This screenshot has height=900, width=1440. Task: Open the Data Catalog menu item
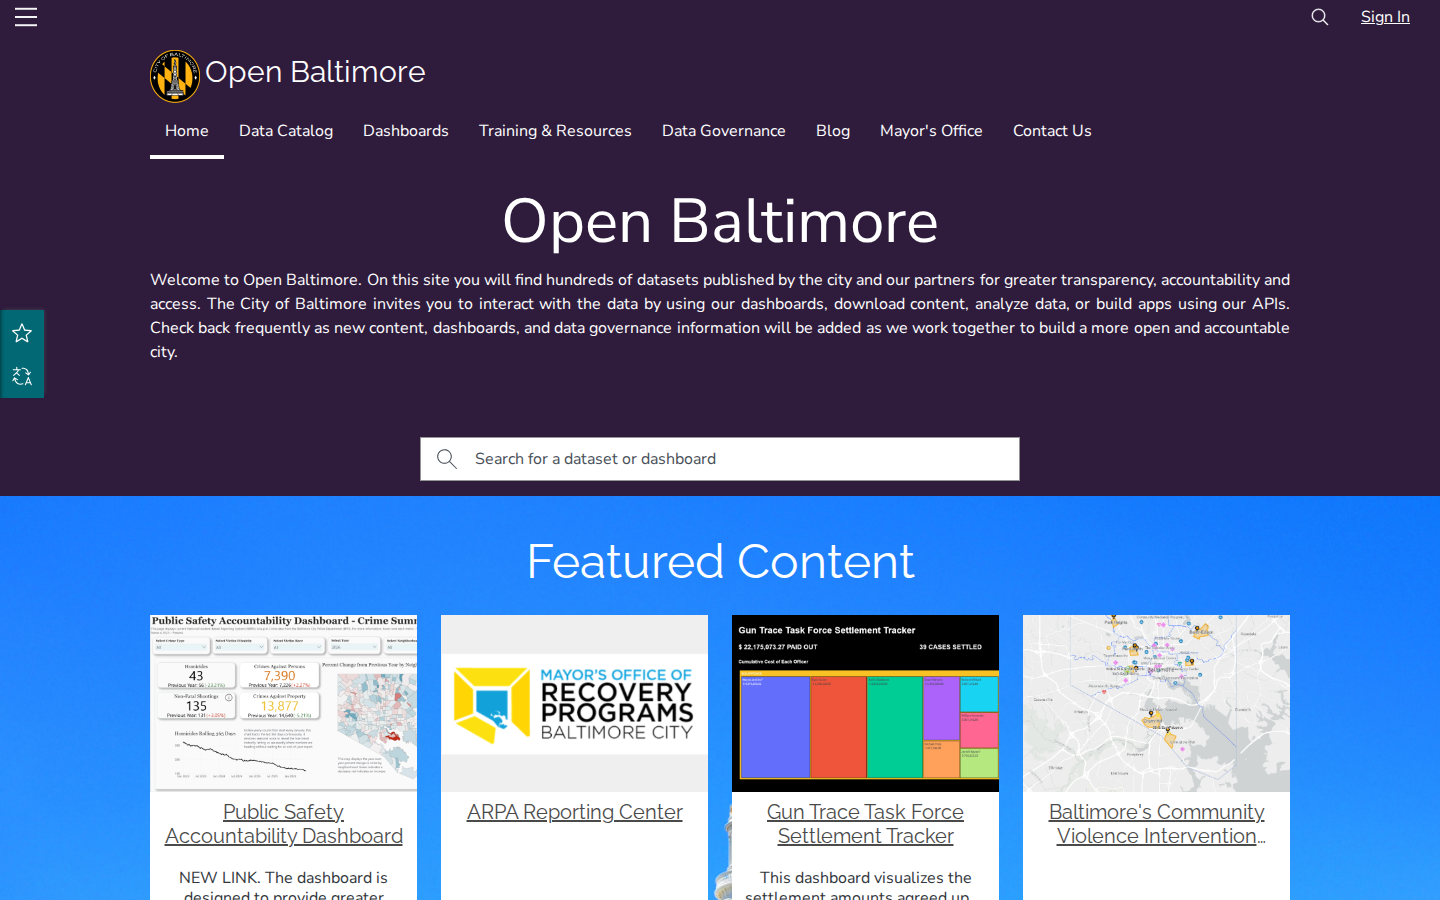(286, 131)
